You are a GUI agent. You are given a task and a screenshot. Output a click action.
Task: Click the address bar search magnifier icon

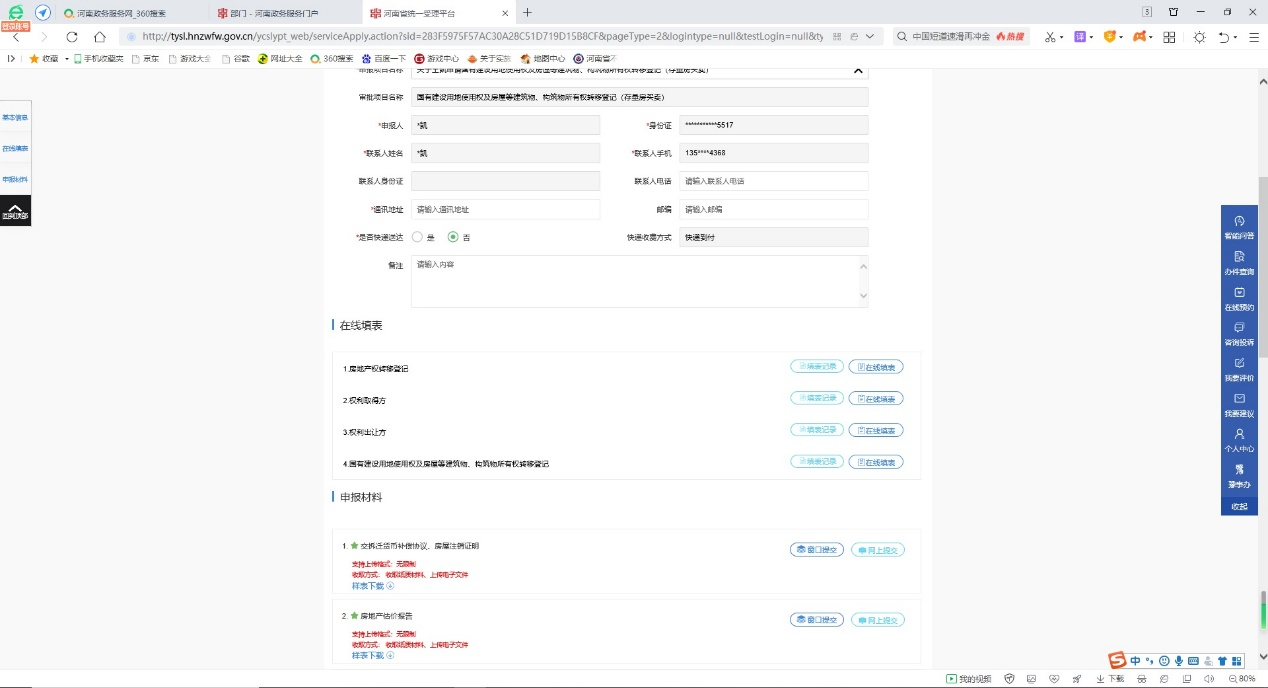900,36
